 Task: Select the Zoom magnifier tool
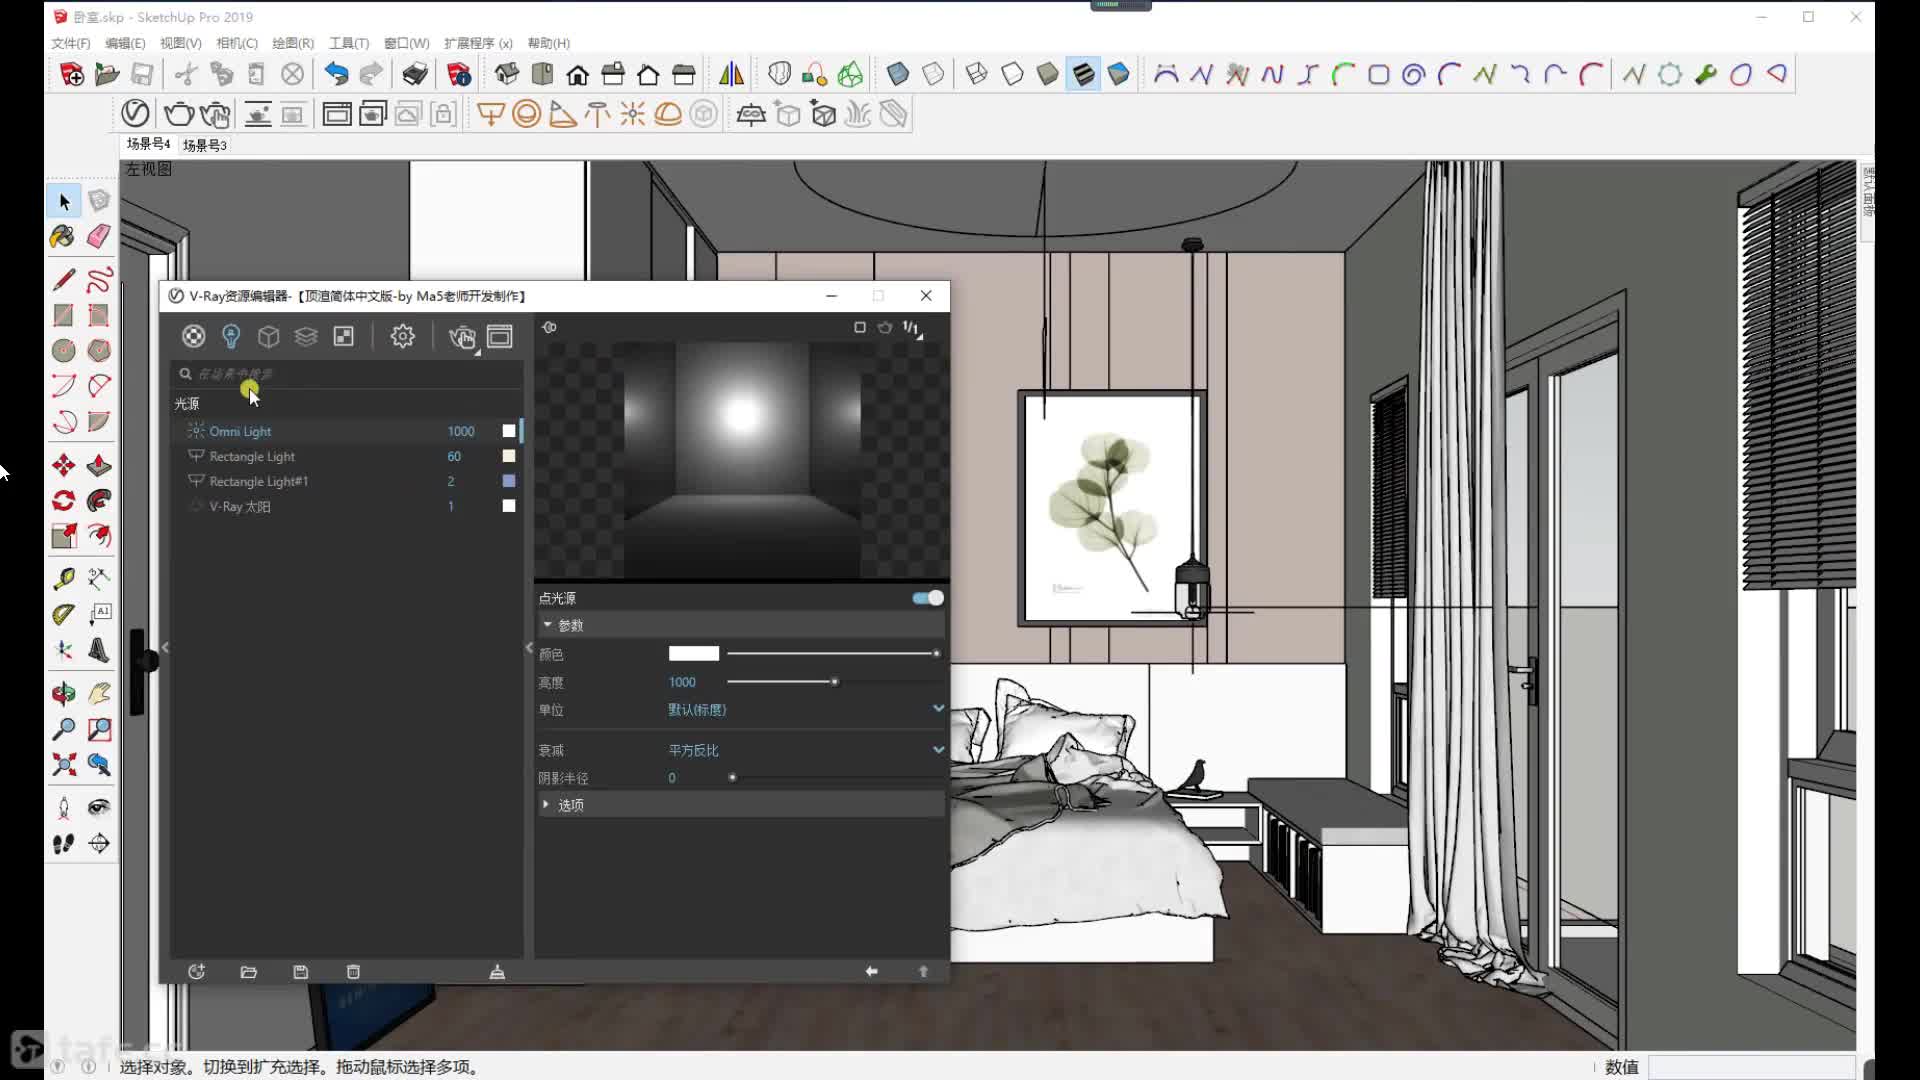pyautogui.click(x=63, y=729)
